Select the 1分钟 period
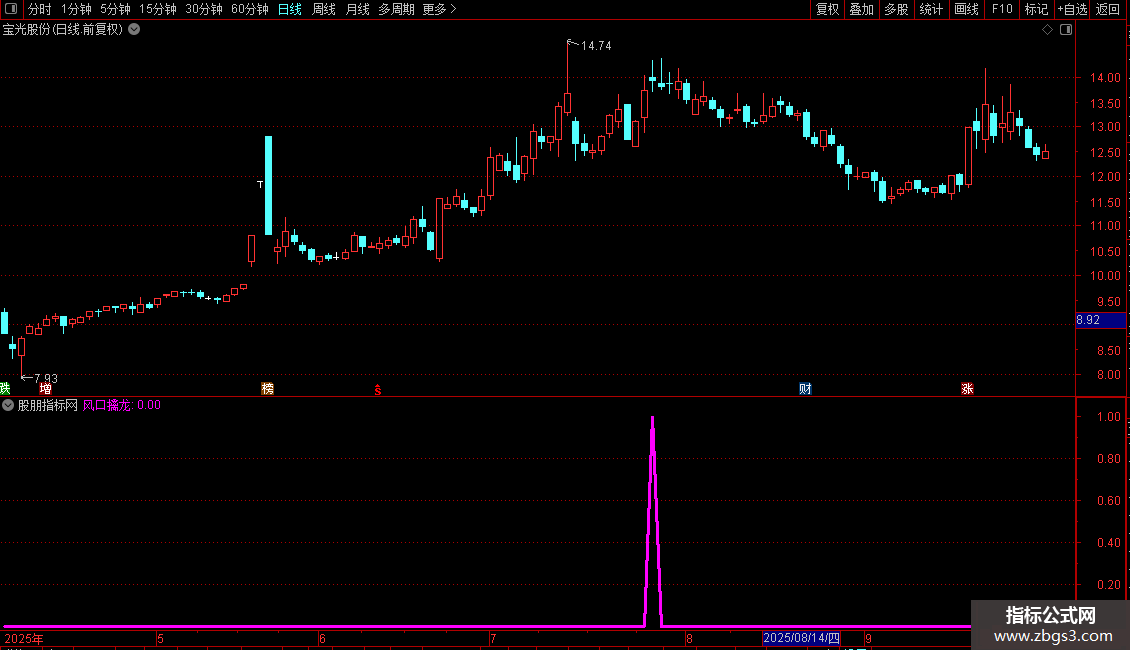This screenshot has height=650, width=1130. tap(76, 9)
